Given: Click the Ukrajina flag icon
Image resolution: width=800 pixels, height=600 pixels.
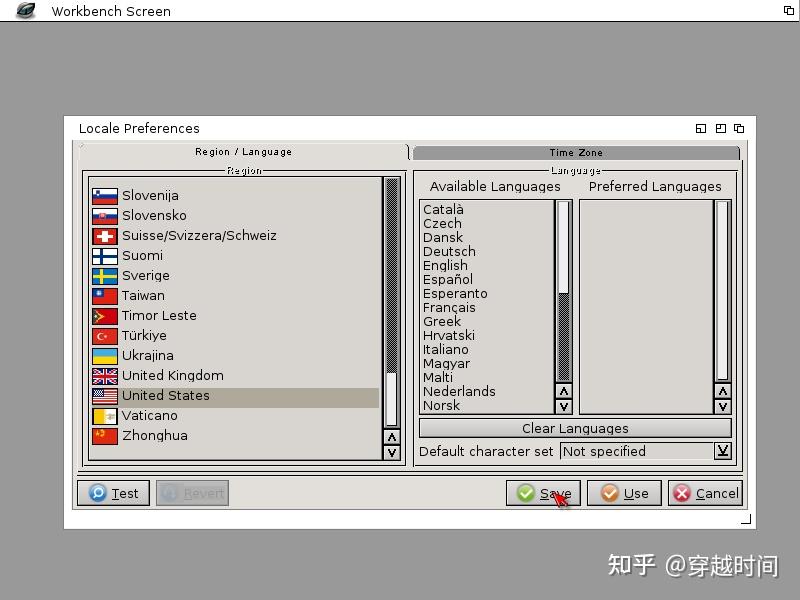Looking at the screenshot, I should [104, 356].
